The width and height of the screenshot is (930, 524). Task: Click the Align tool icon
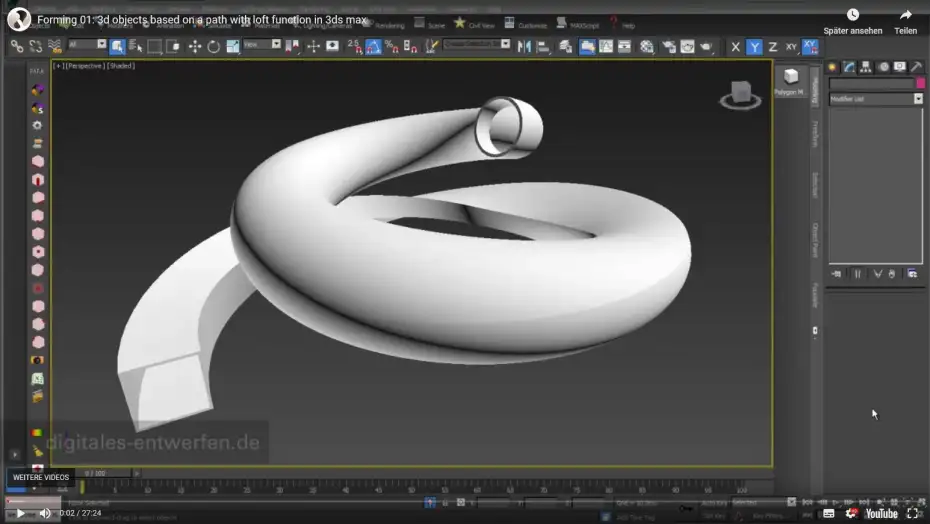click(543, 46)
